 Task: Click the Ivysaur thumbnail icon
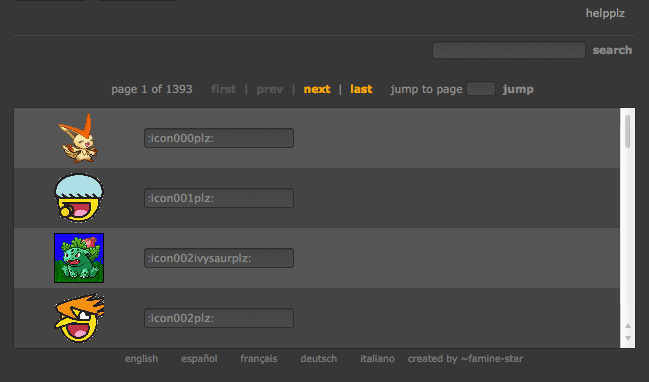click(79, 258)
